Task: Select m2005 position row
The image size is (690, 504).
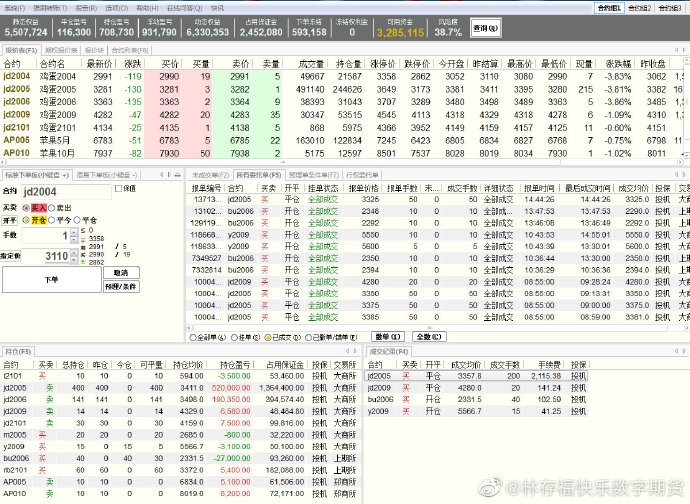Action: pos(180,435)
